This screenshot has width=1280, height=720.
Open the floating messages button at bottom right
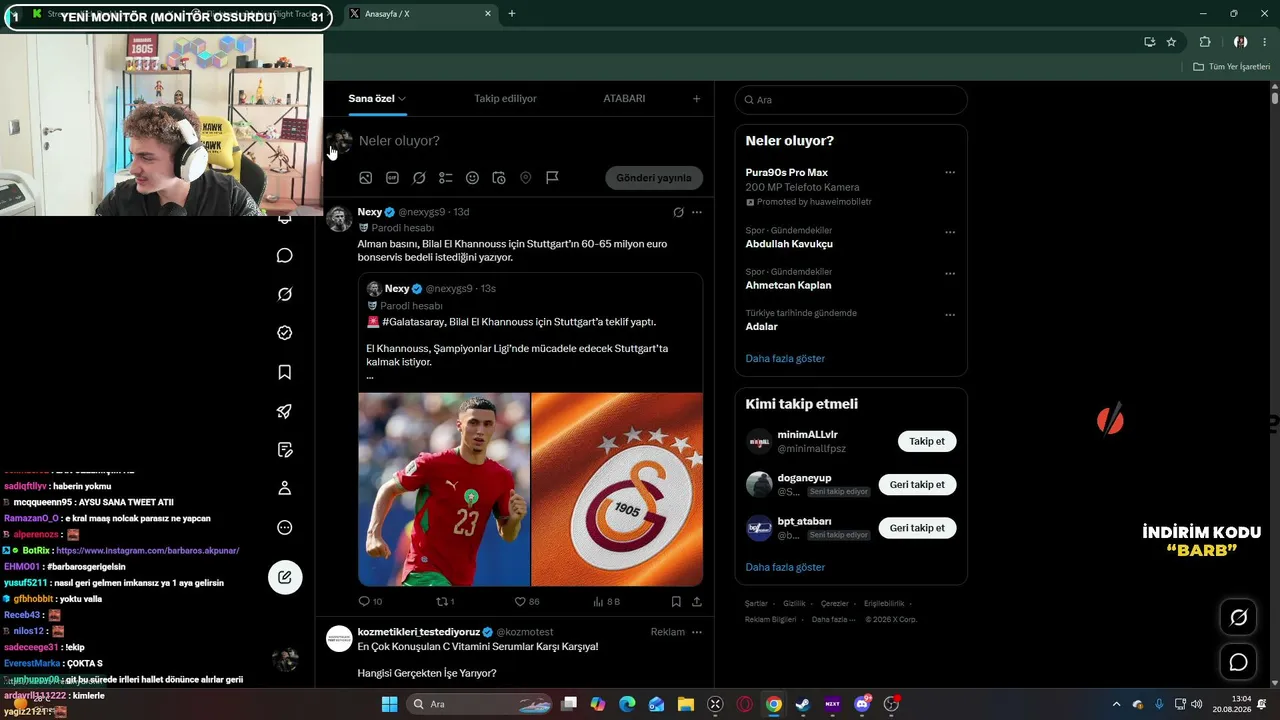[x=1238, y=662]
